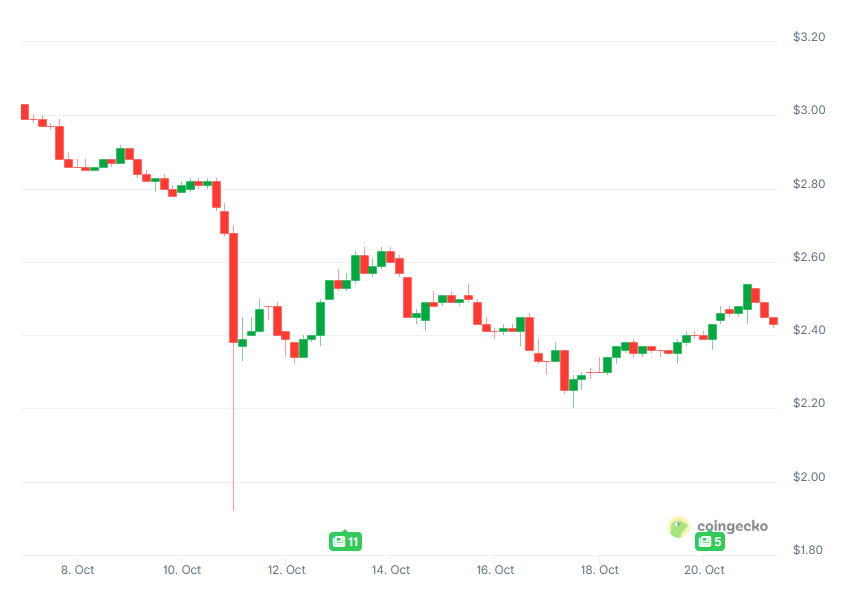
Task: Click the $2.40 price axis label
Action: coord(808,330)
